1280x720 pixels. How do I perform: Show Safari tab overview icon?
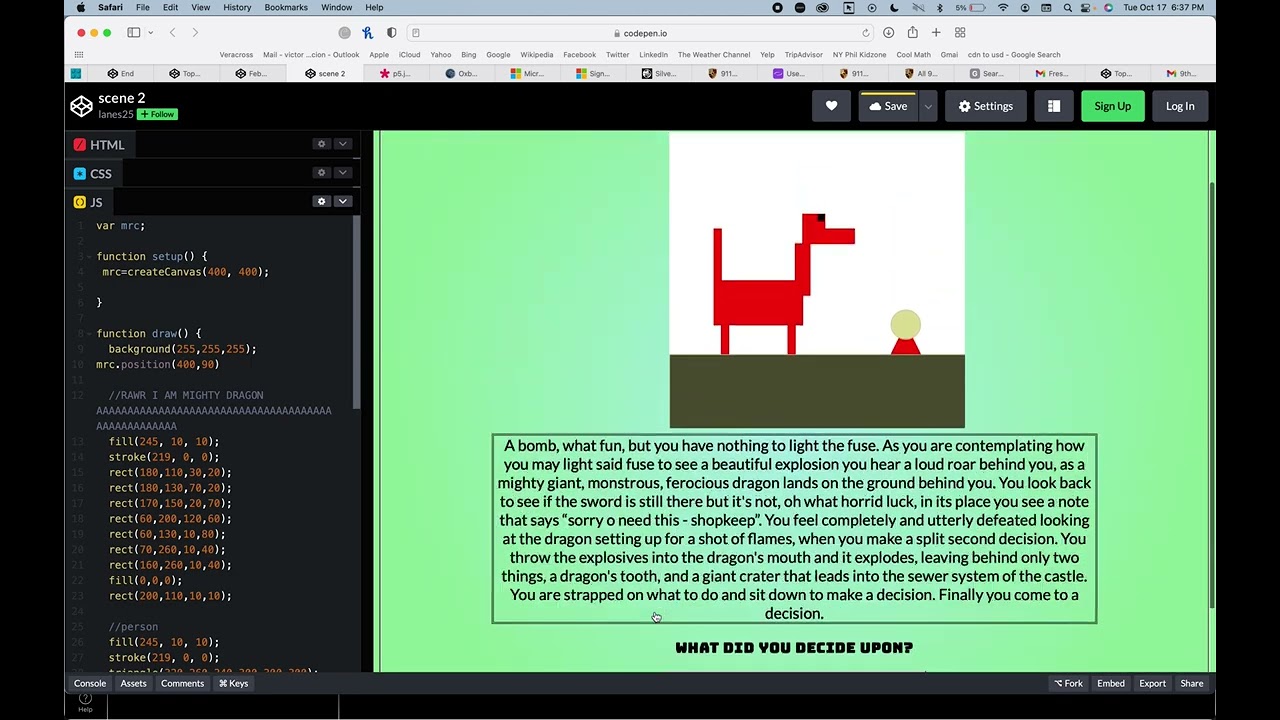pos(960,33)
